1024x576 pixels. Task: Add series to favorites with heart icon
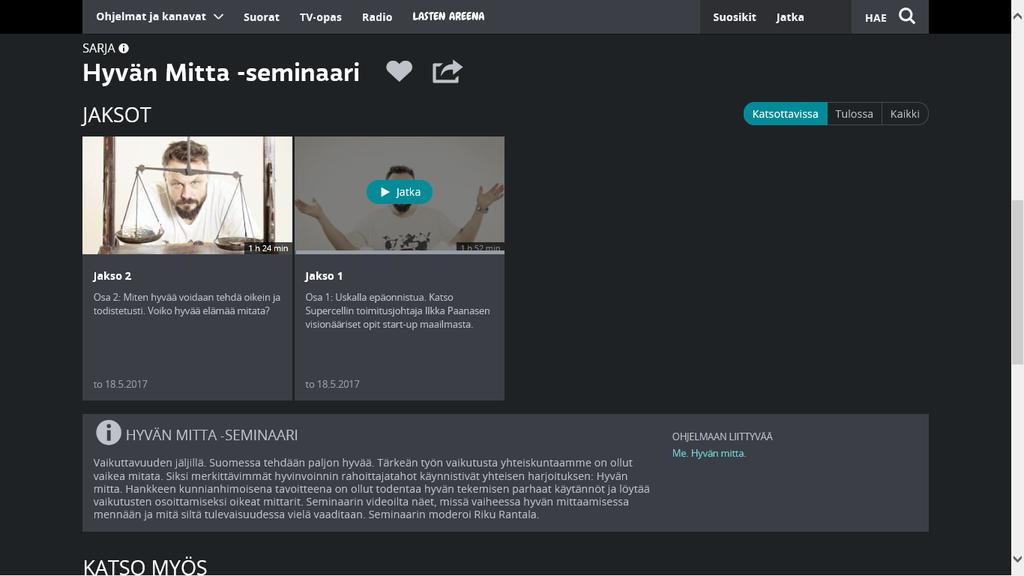click(399, 71)
